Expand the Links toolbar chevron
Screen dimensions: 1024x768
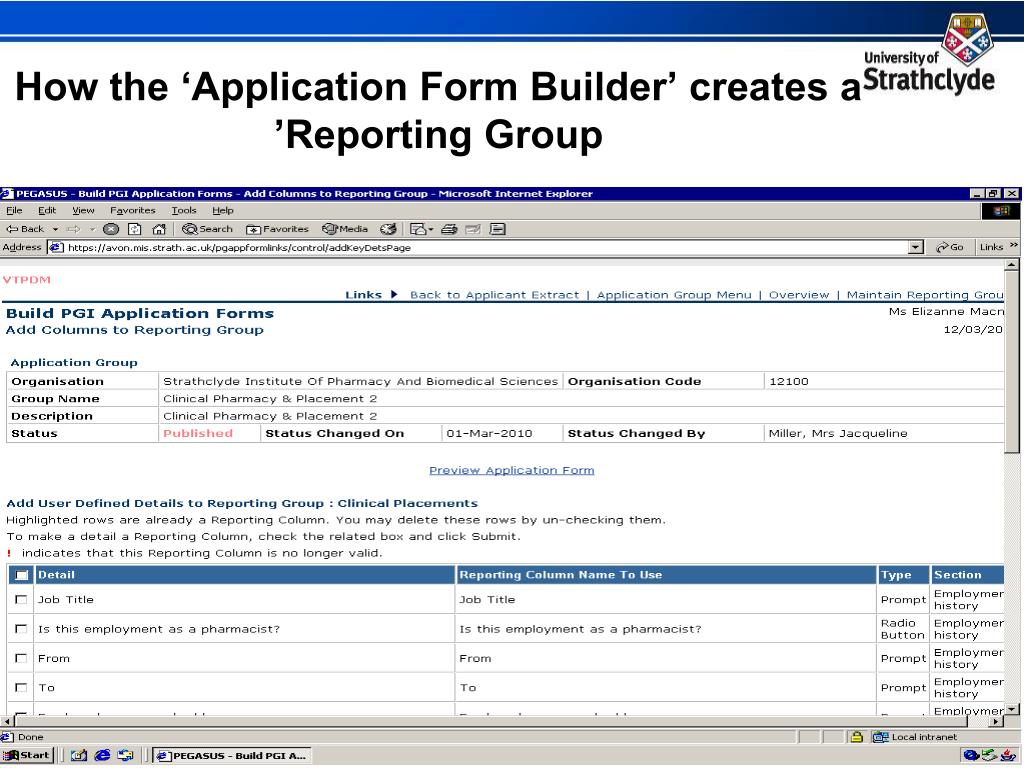[x=1014, y=246]
